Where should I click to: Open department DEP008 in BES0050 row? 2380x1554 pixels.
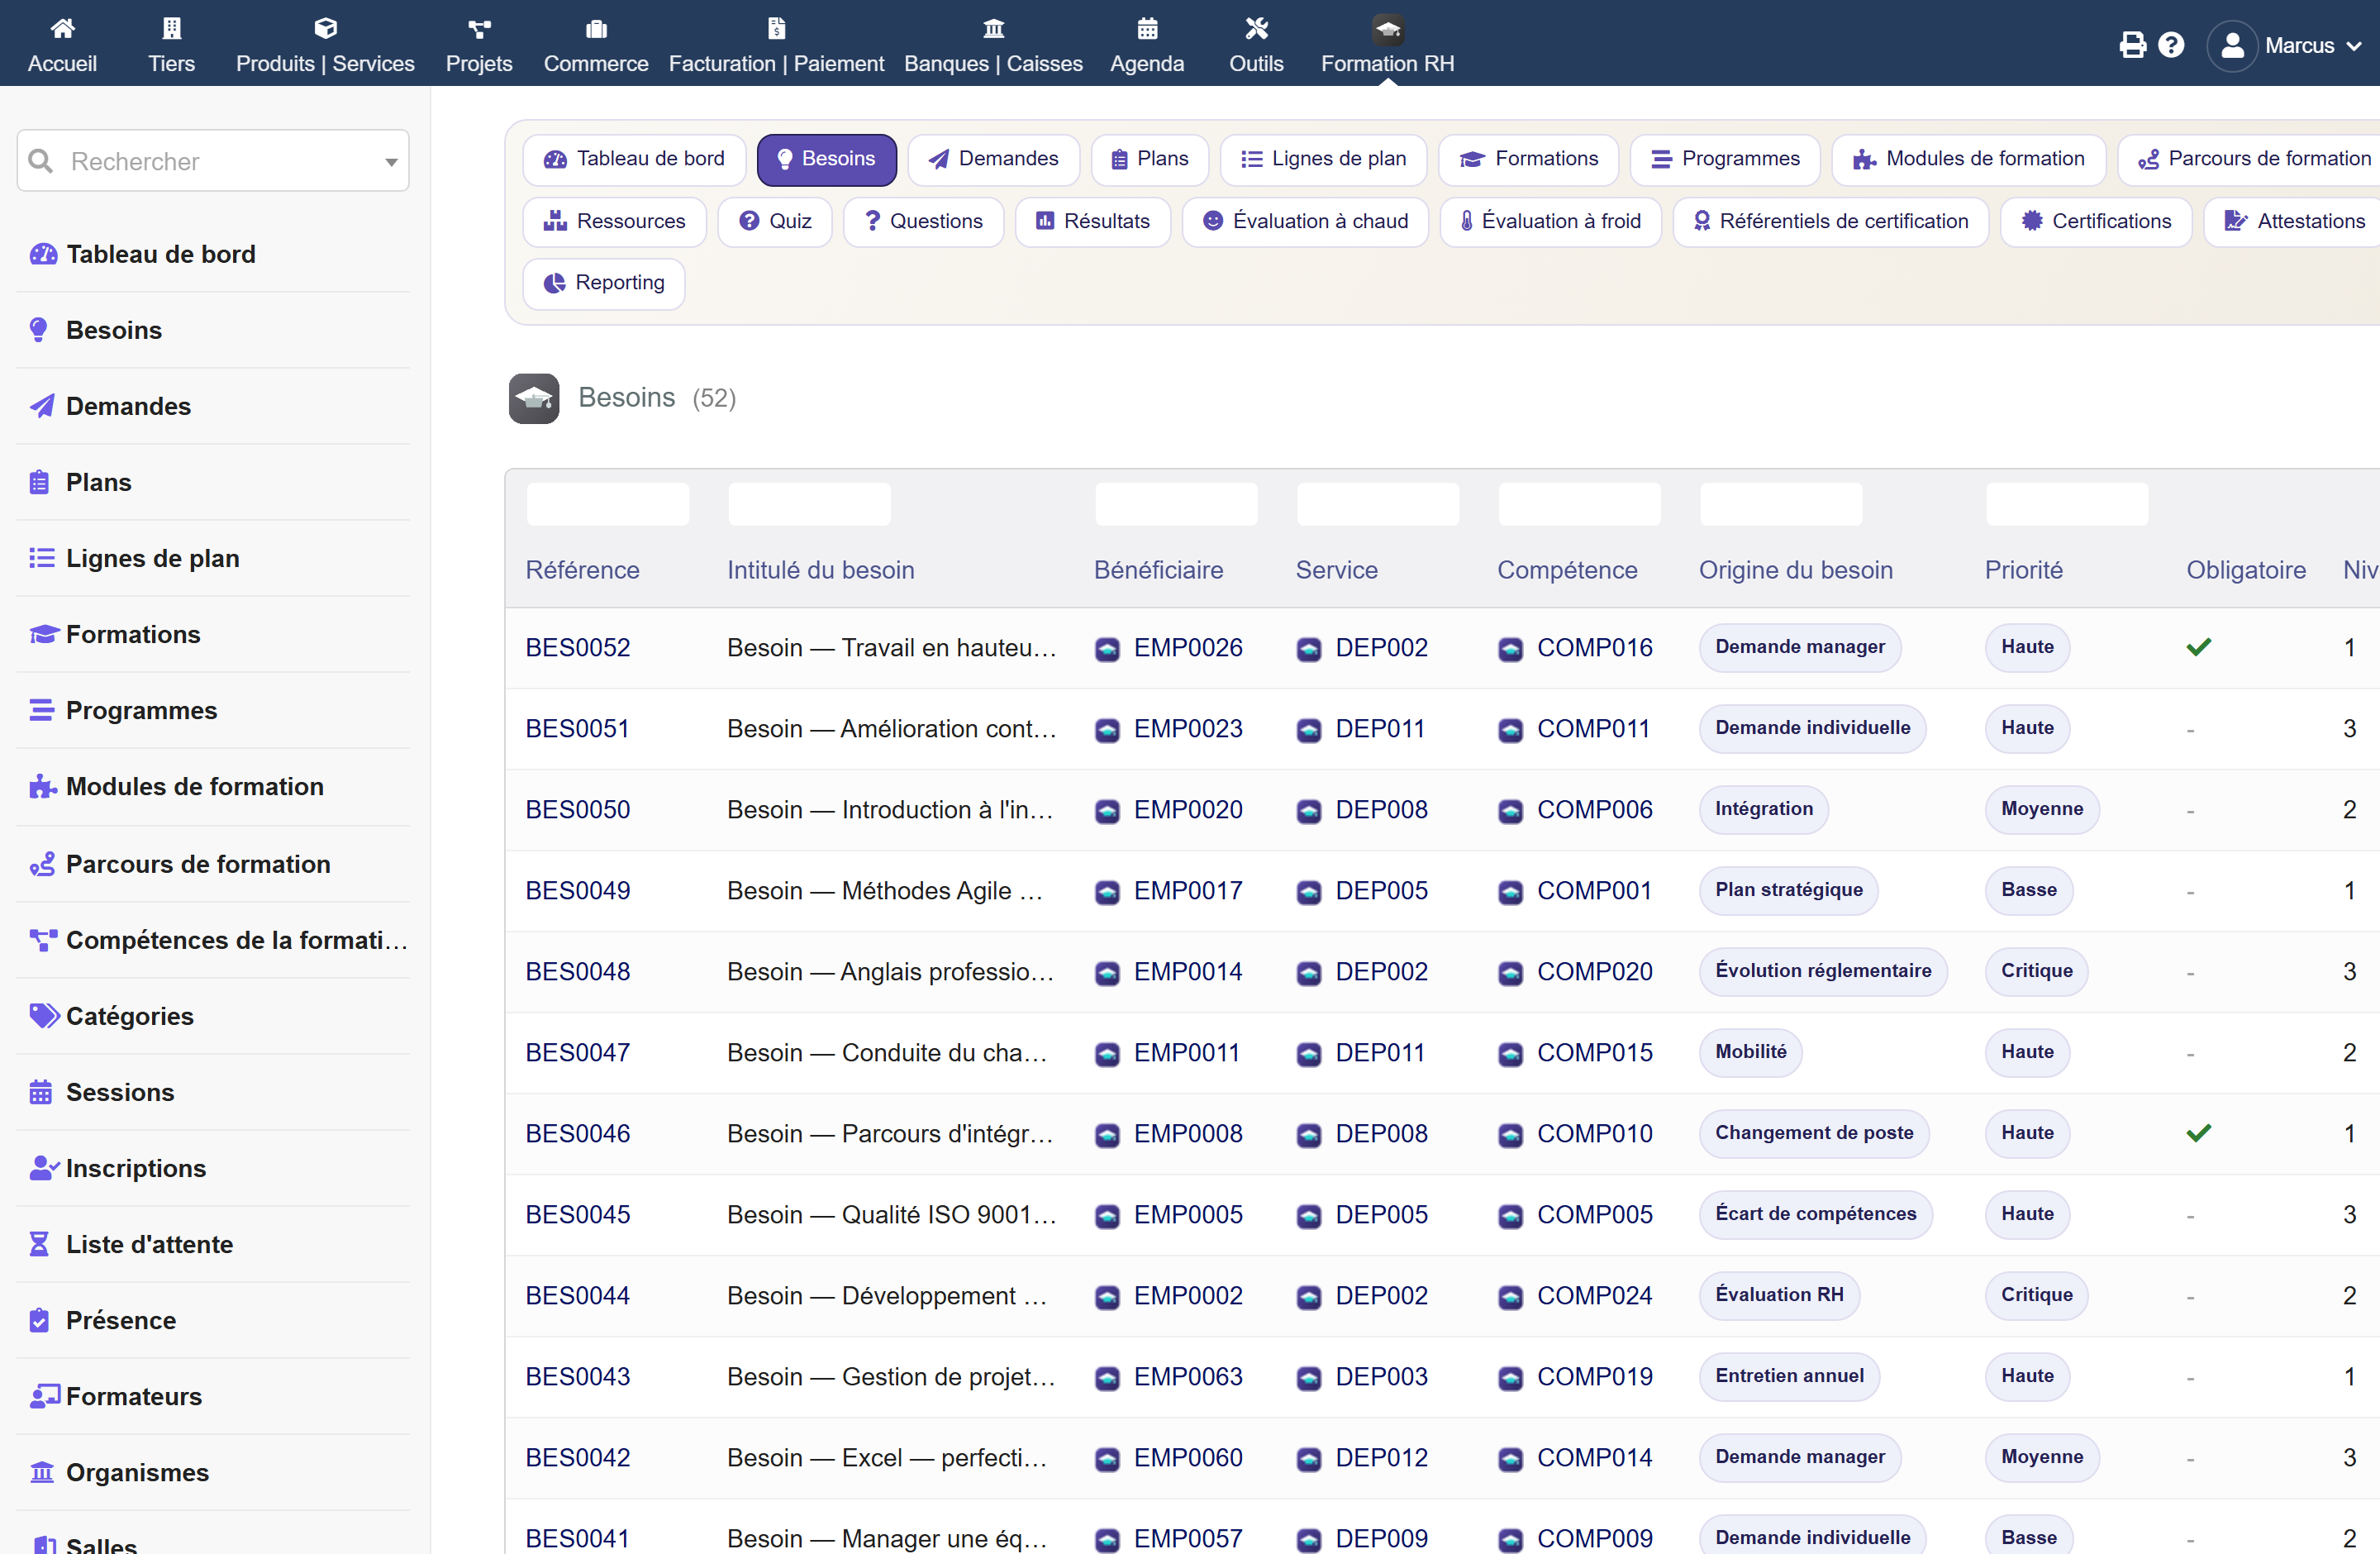pos(1381,810)
